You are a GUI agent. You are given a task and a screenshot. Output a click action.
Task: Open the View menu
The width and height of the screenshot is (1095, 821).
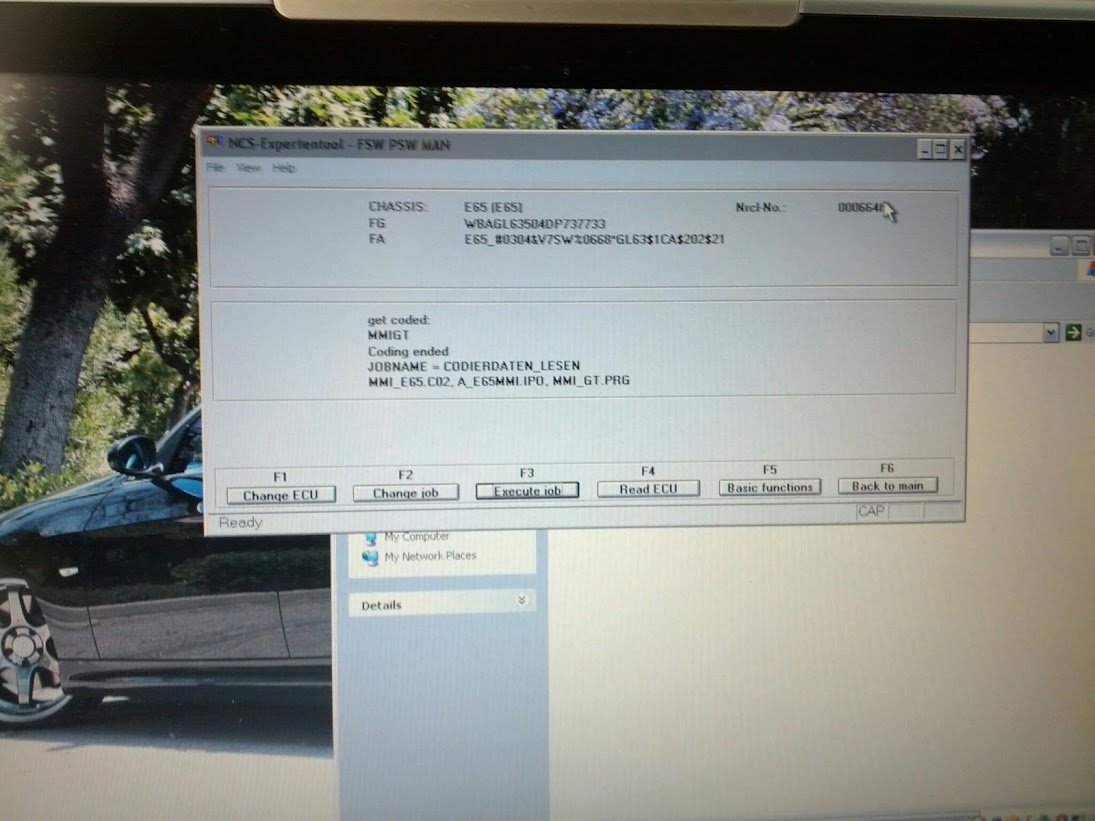click(x=248, y=168)
